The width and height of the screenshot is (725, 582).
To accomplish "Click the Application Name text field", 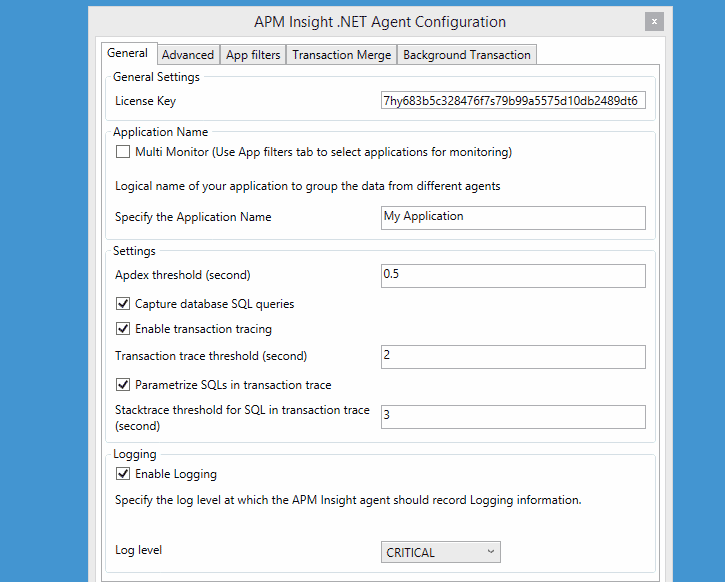I will click(x=513, y=217).
